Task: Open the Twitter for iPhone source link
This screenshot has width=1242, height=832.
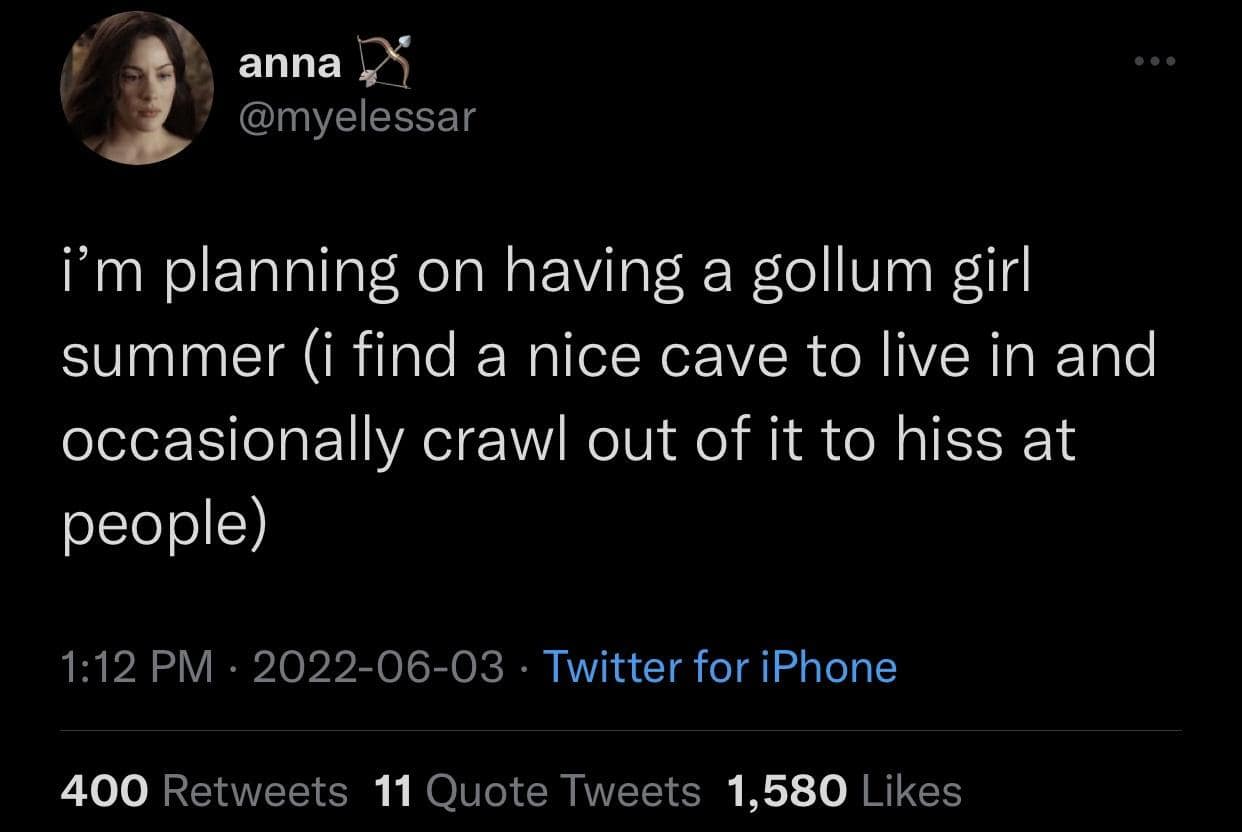Action: click(719, 667)
